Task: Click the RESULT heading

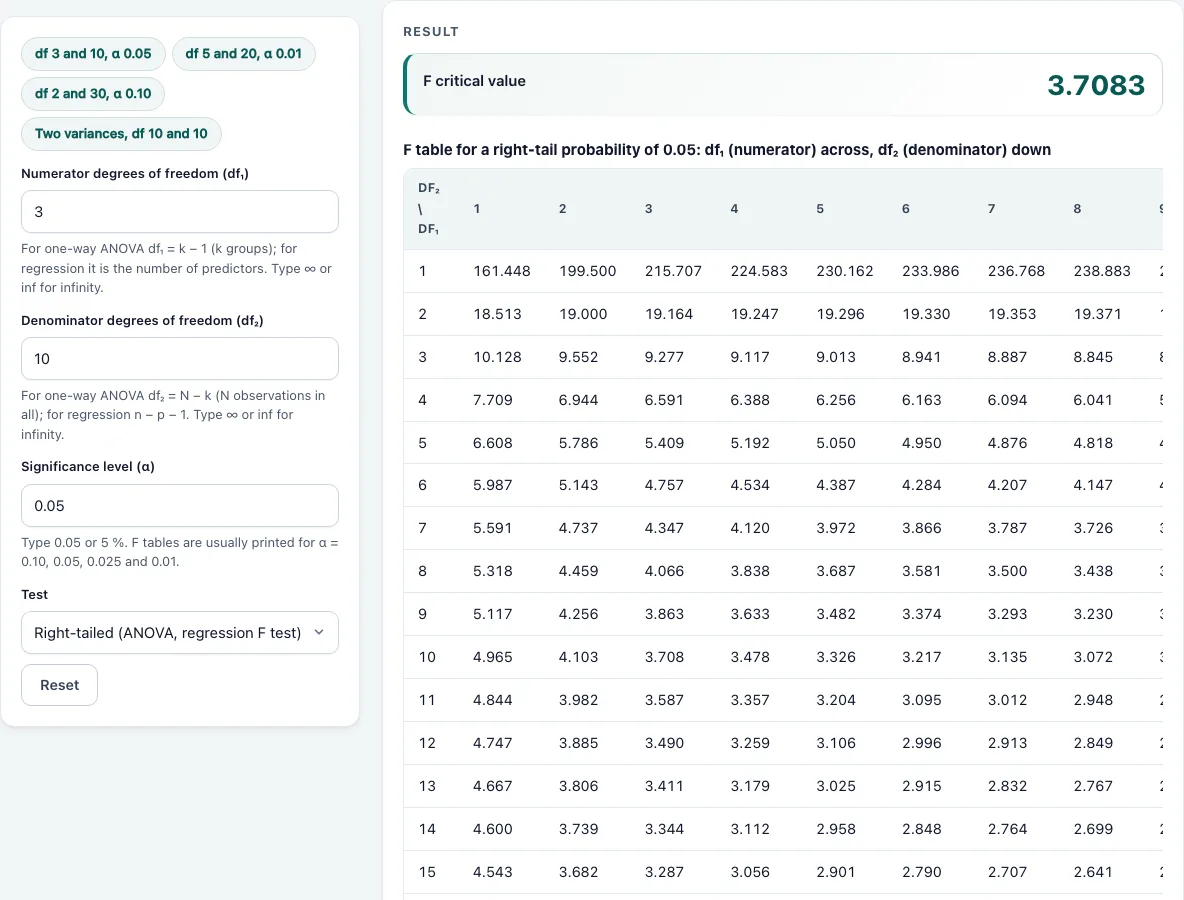Action: (431, 32)
